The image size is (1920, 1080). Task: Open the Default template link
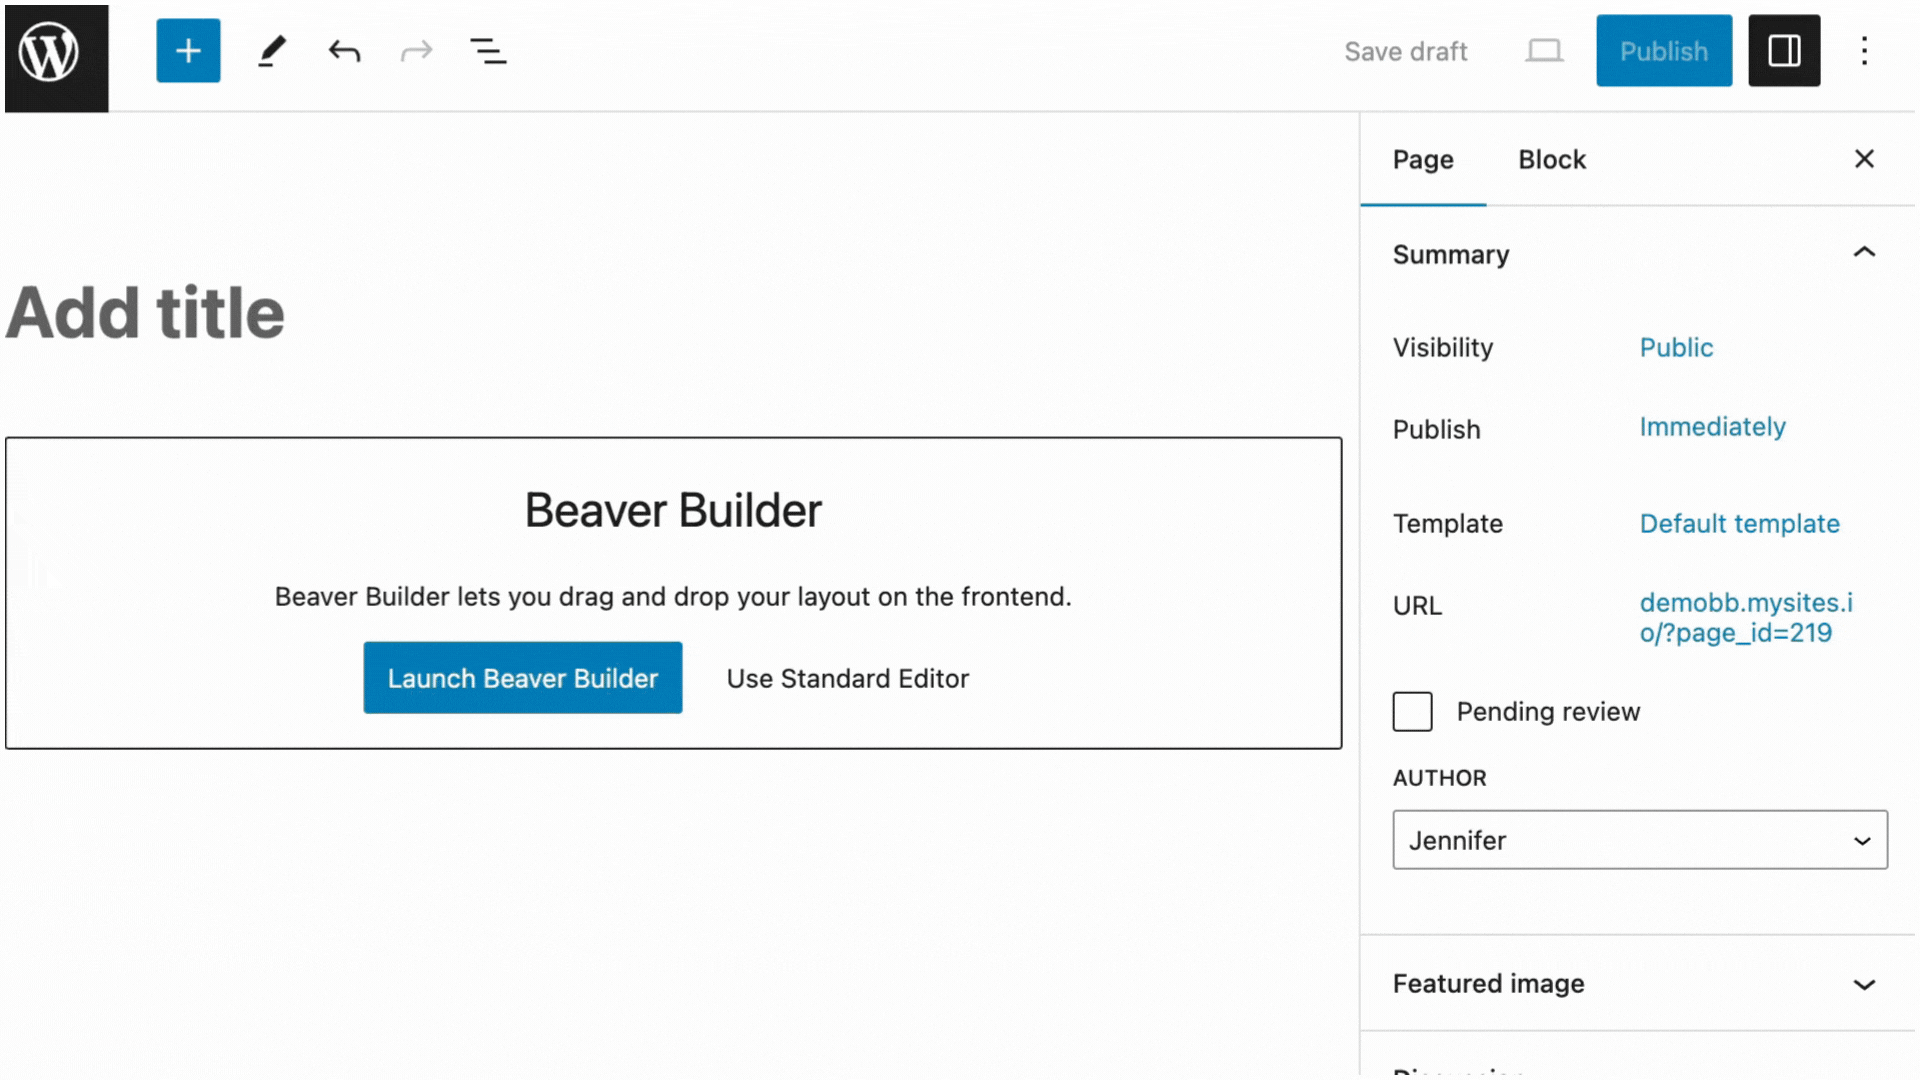pos(1739,524)
